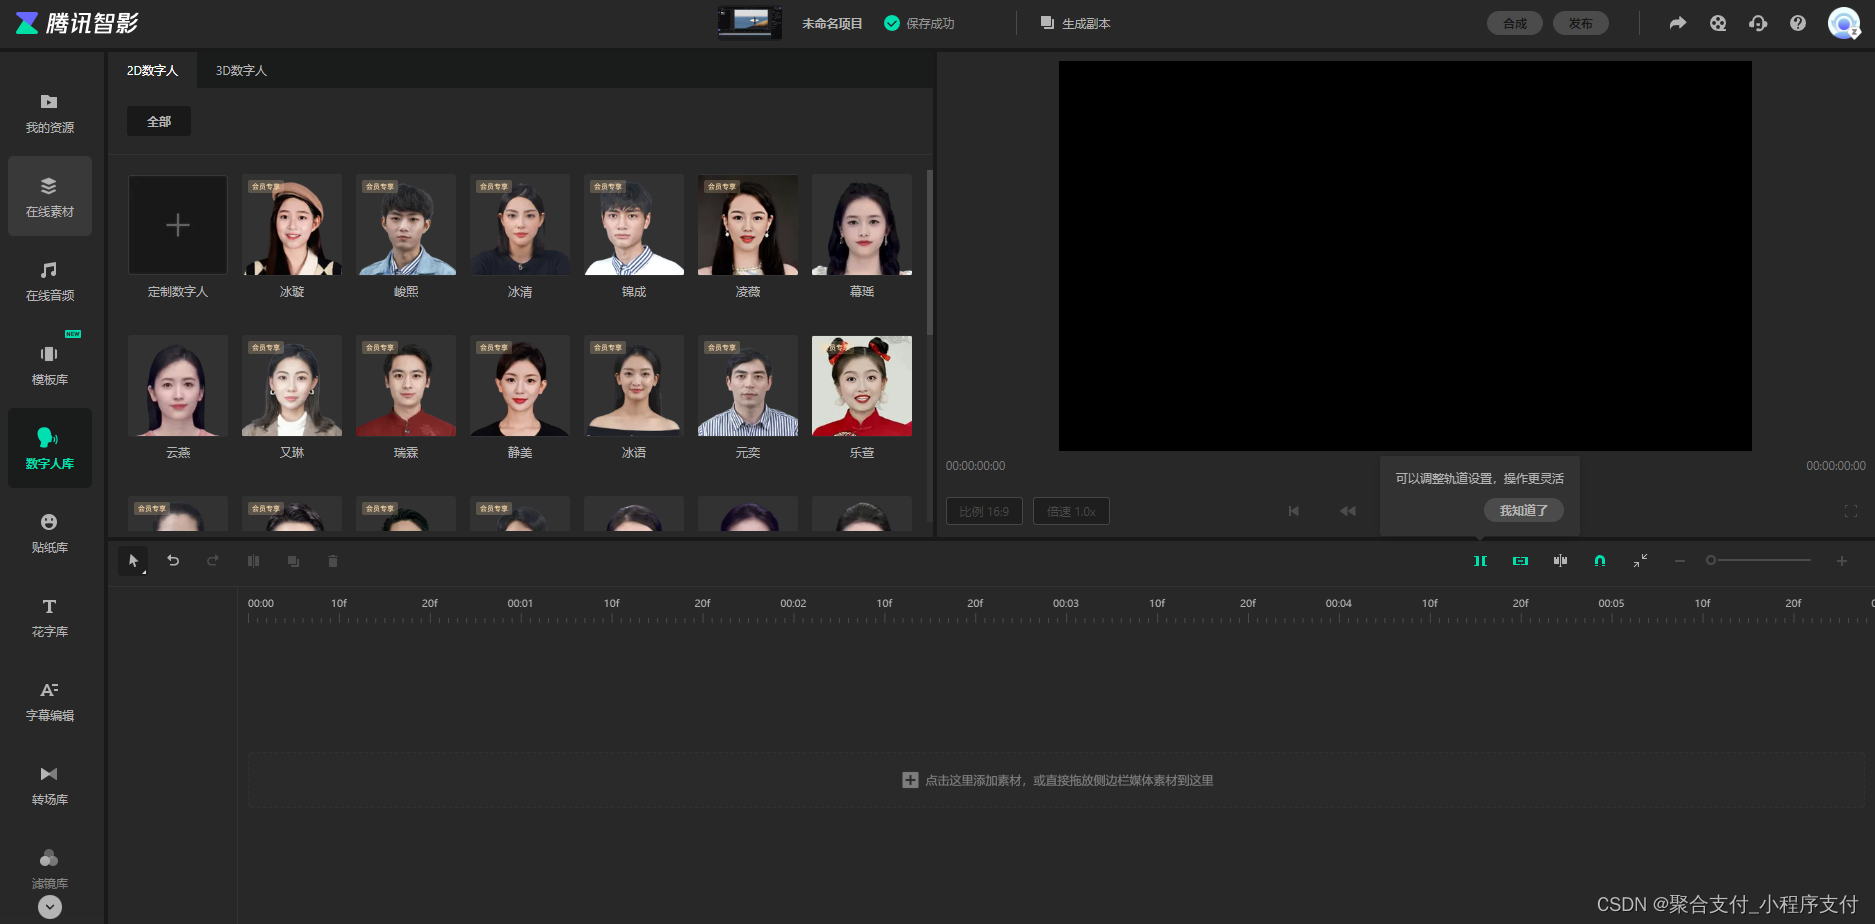Click the 发布 button
Image resolution: width=1875 pixels, height=924 pixels.
pyautogui.click(x=1581, y=23)
